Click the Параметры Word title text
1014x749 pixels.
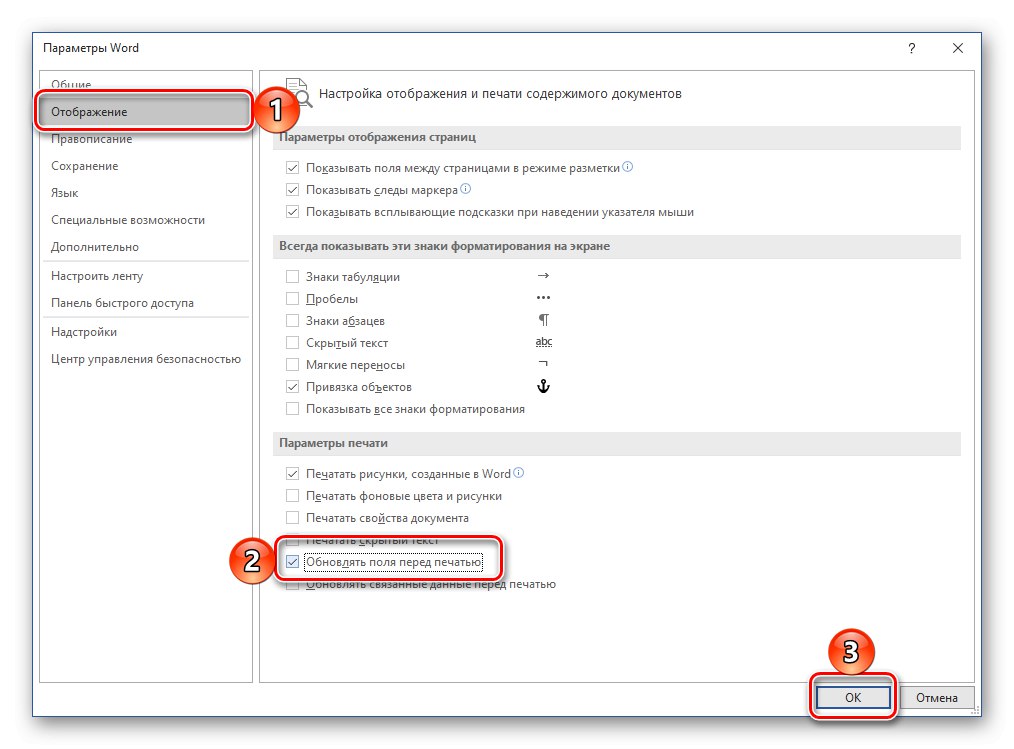coord(91,49)
